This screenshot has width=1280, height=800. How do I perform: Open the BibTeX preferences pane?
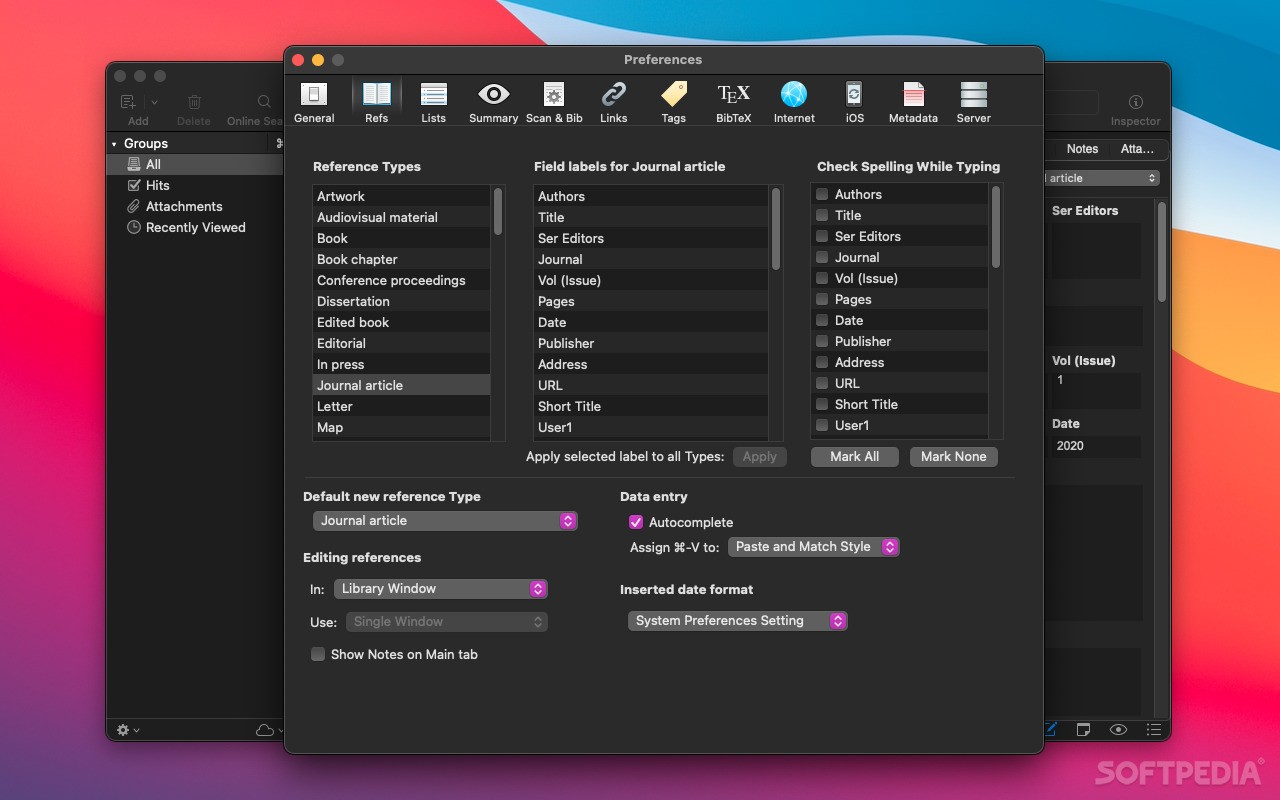tap(733, 100)
